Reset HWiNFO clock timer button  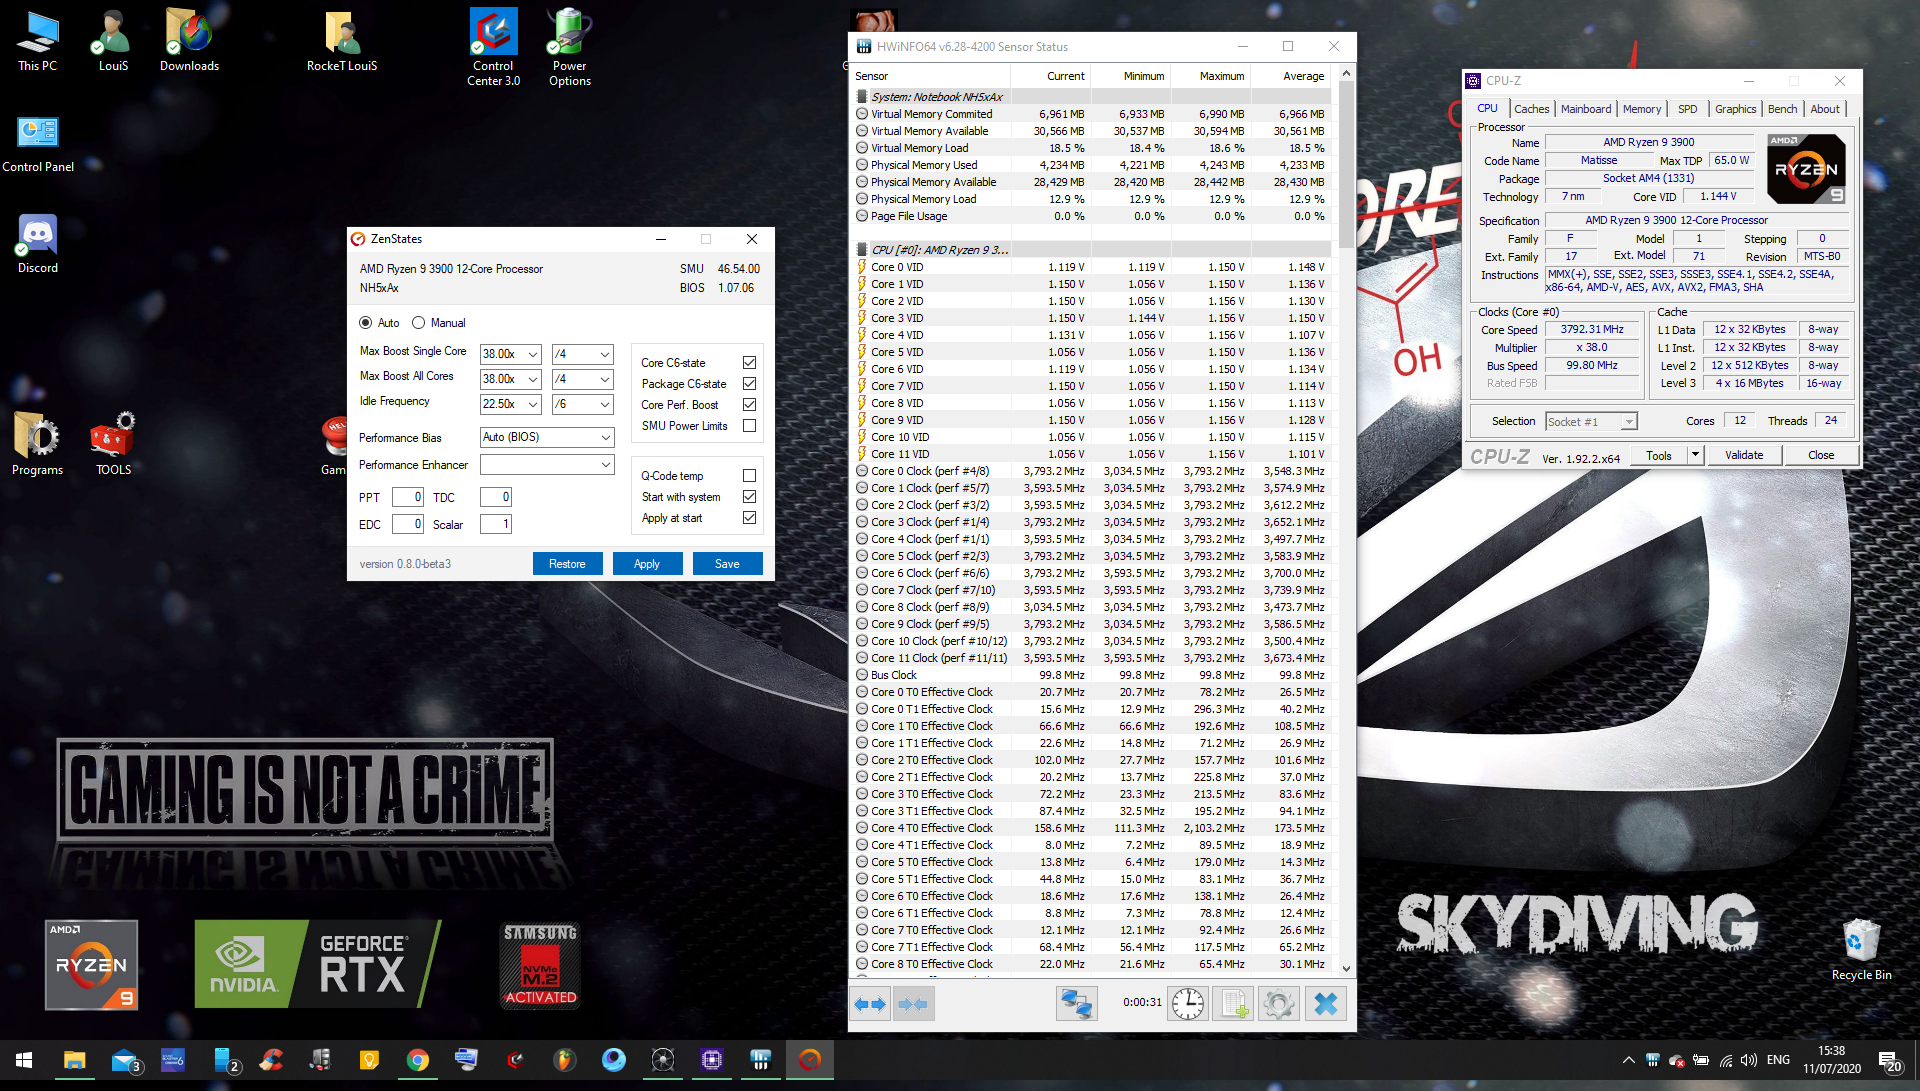[x=1188, y=1004]
